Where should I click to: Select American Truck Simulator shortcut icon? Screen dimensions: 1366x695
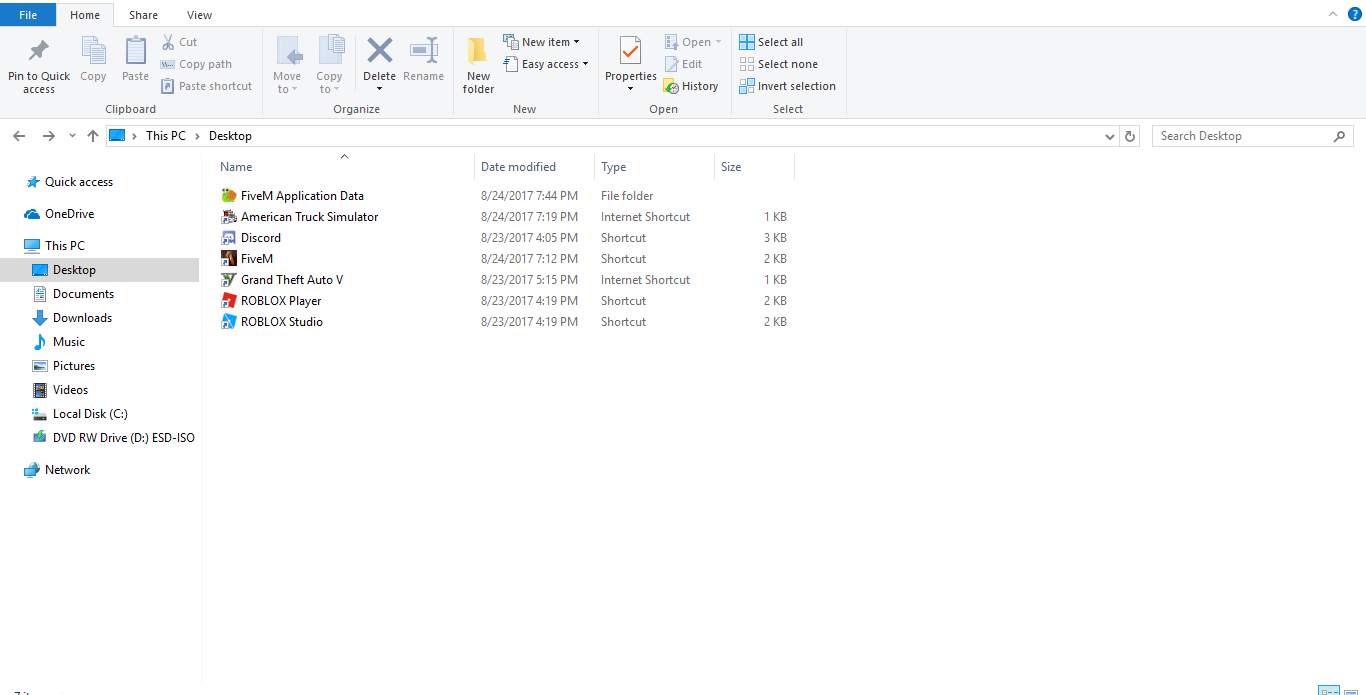click(228, 217)
